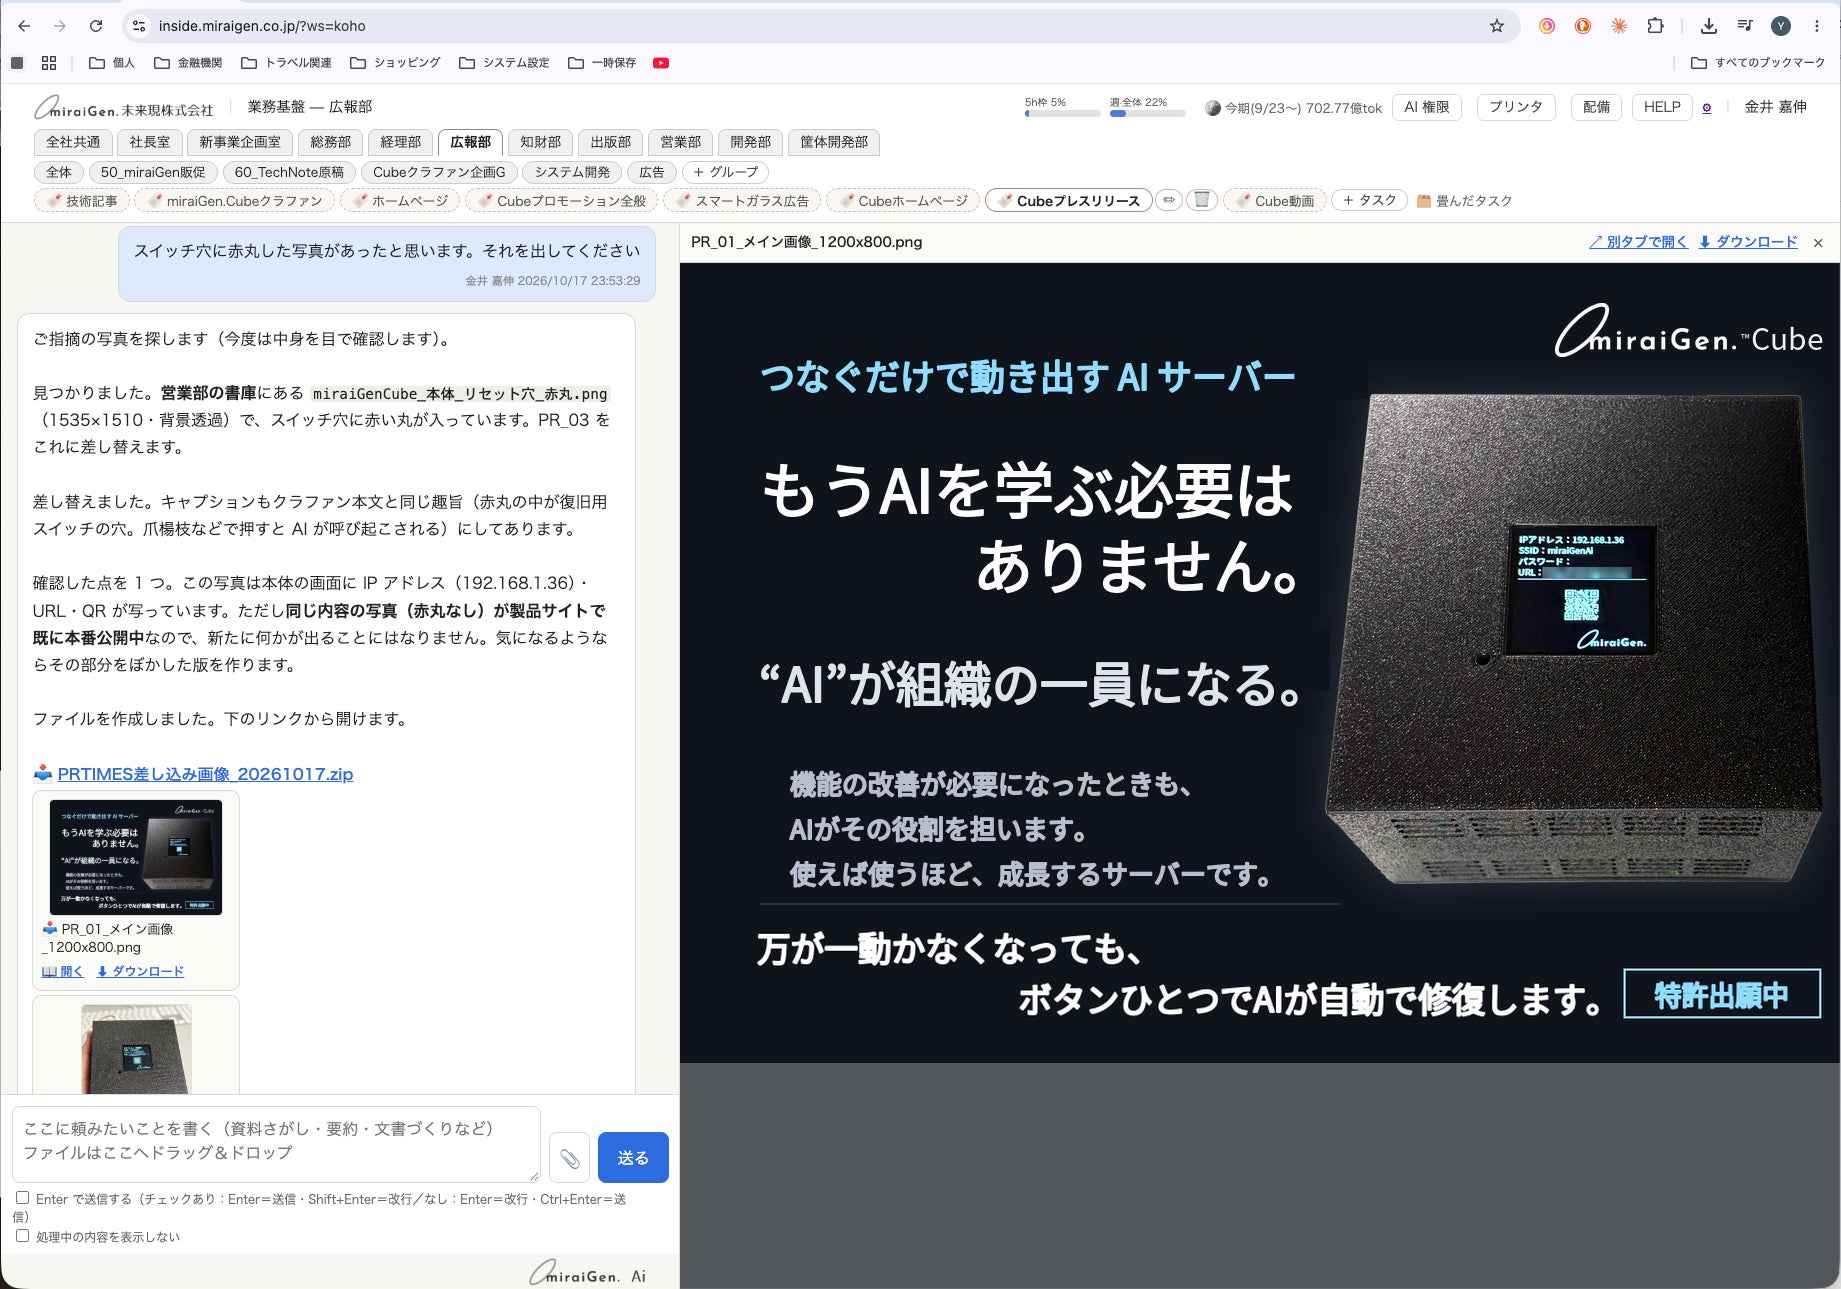Go back with the browser back arrow
Image resolution: width=1841 pixels, height=1289 pixels.
pos(24,26)
